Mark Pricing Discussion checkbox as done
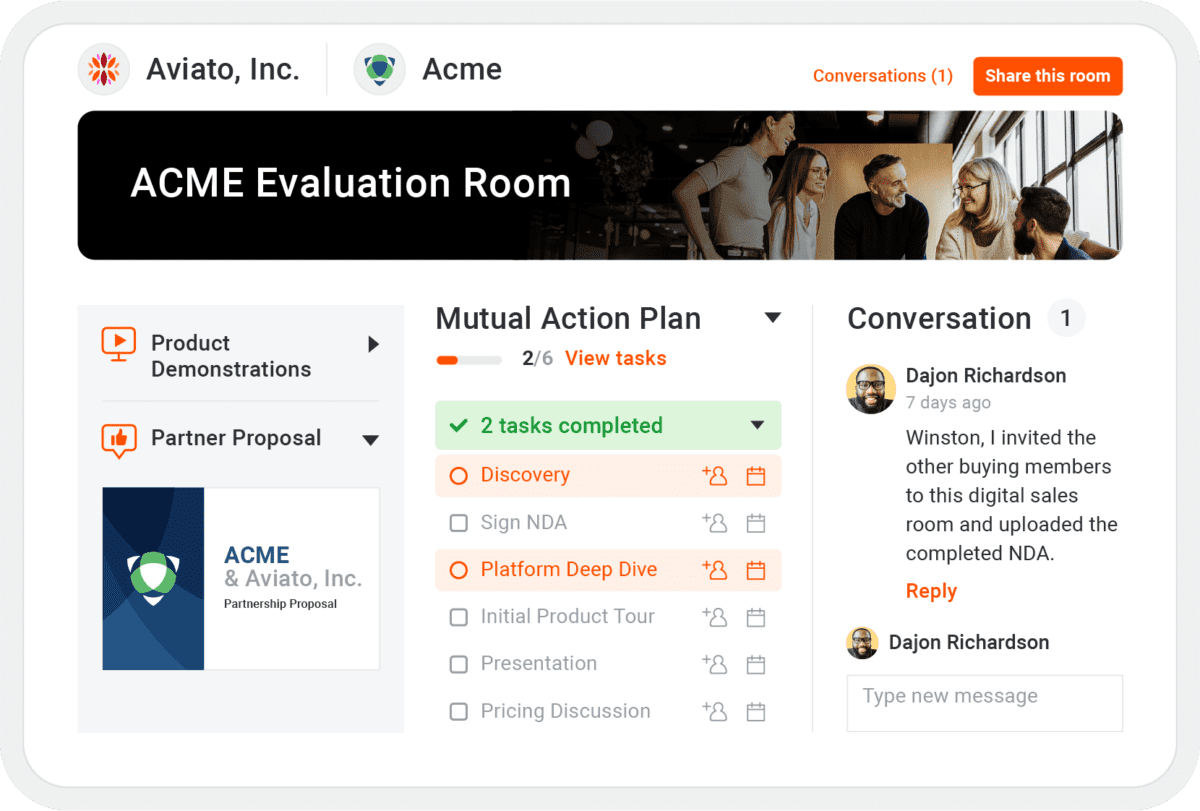1200x811 pixels. coord(458,712)
